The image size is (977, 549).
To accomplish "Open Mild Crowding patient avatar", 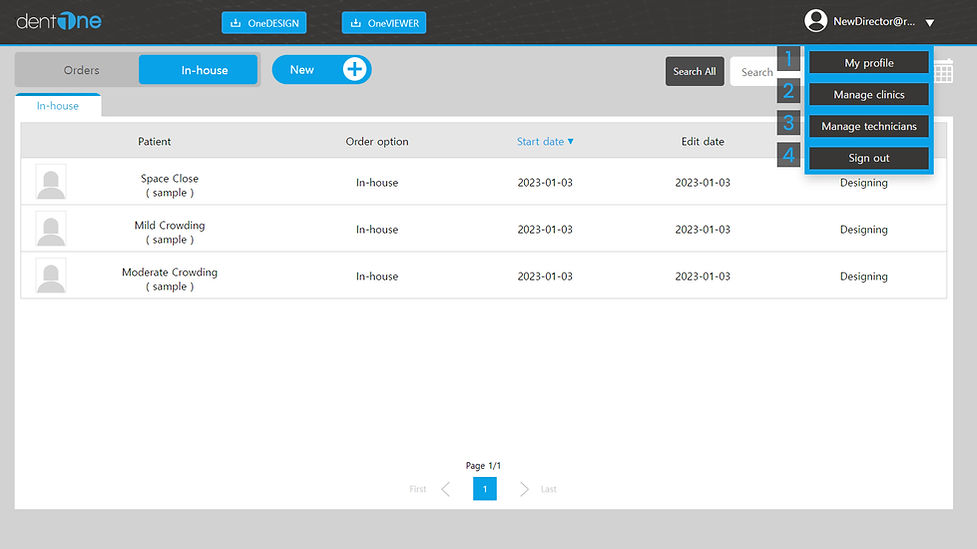I will click(51, 229).
